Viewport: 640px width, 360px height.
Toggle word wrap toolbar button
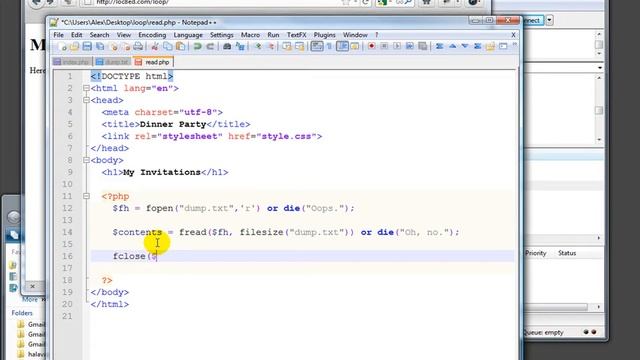[x=317, y=47]
